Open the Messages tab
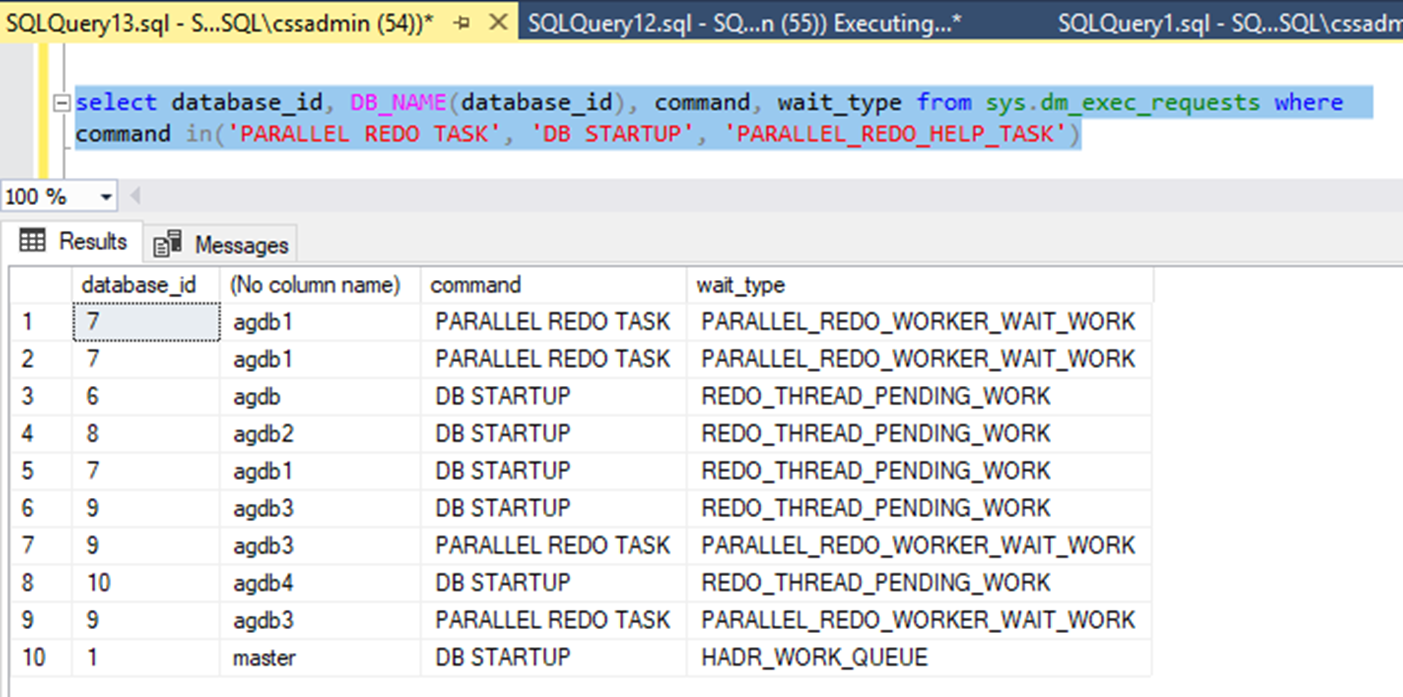This screenshot has width=1403, height=697. tap(220, 242)
